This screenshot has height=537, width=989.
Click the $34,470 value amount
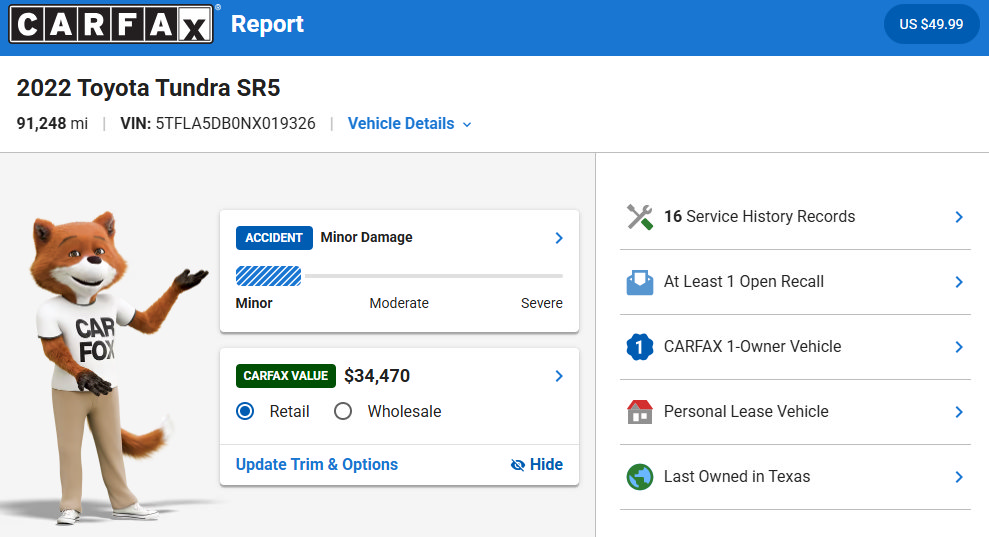(377, 376)
